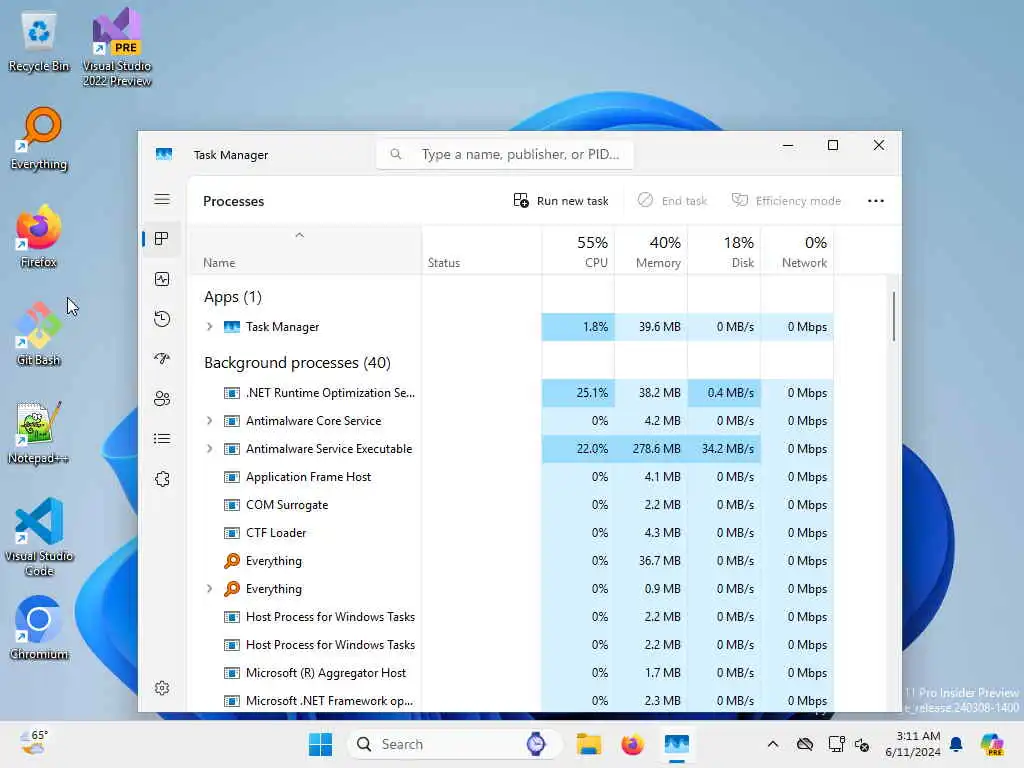The width and height of the screenshot is (1024, 768).
Task: Select the Chromium desktop shortcut
Action: (39, 628)
